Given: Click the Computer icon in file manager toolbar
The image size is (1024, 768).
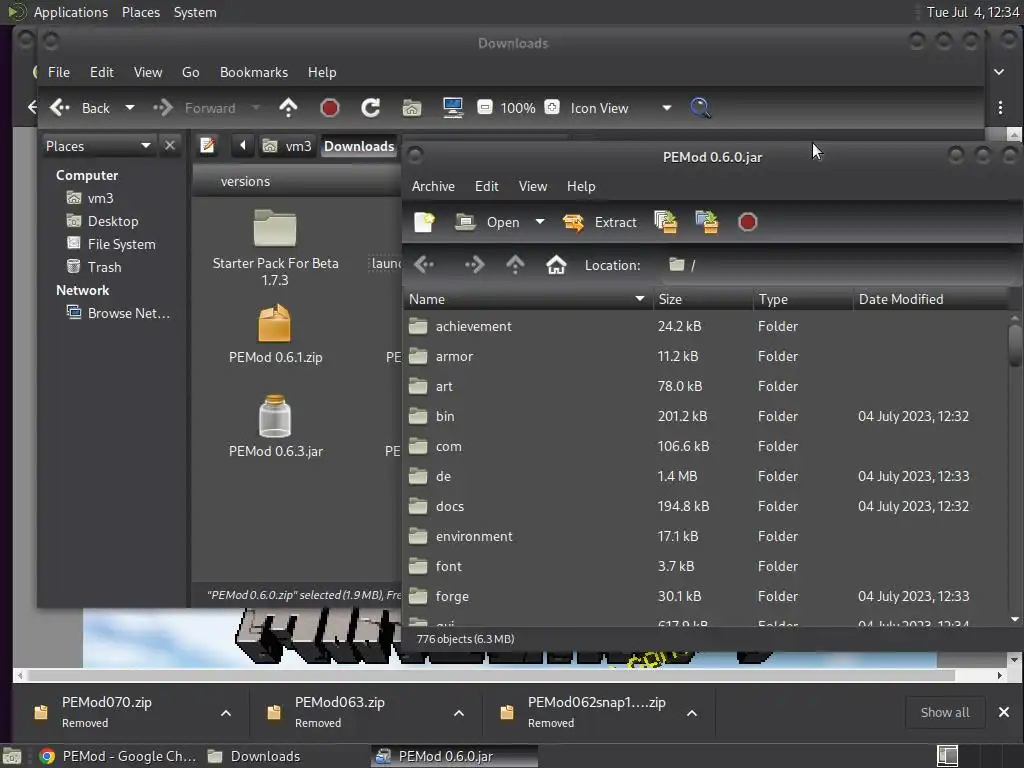Looking at the screenshot, I should 453,108.
